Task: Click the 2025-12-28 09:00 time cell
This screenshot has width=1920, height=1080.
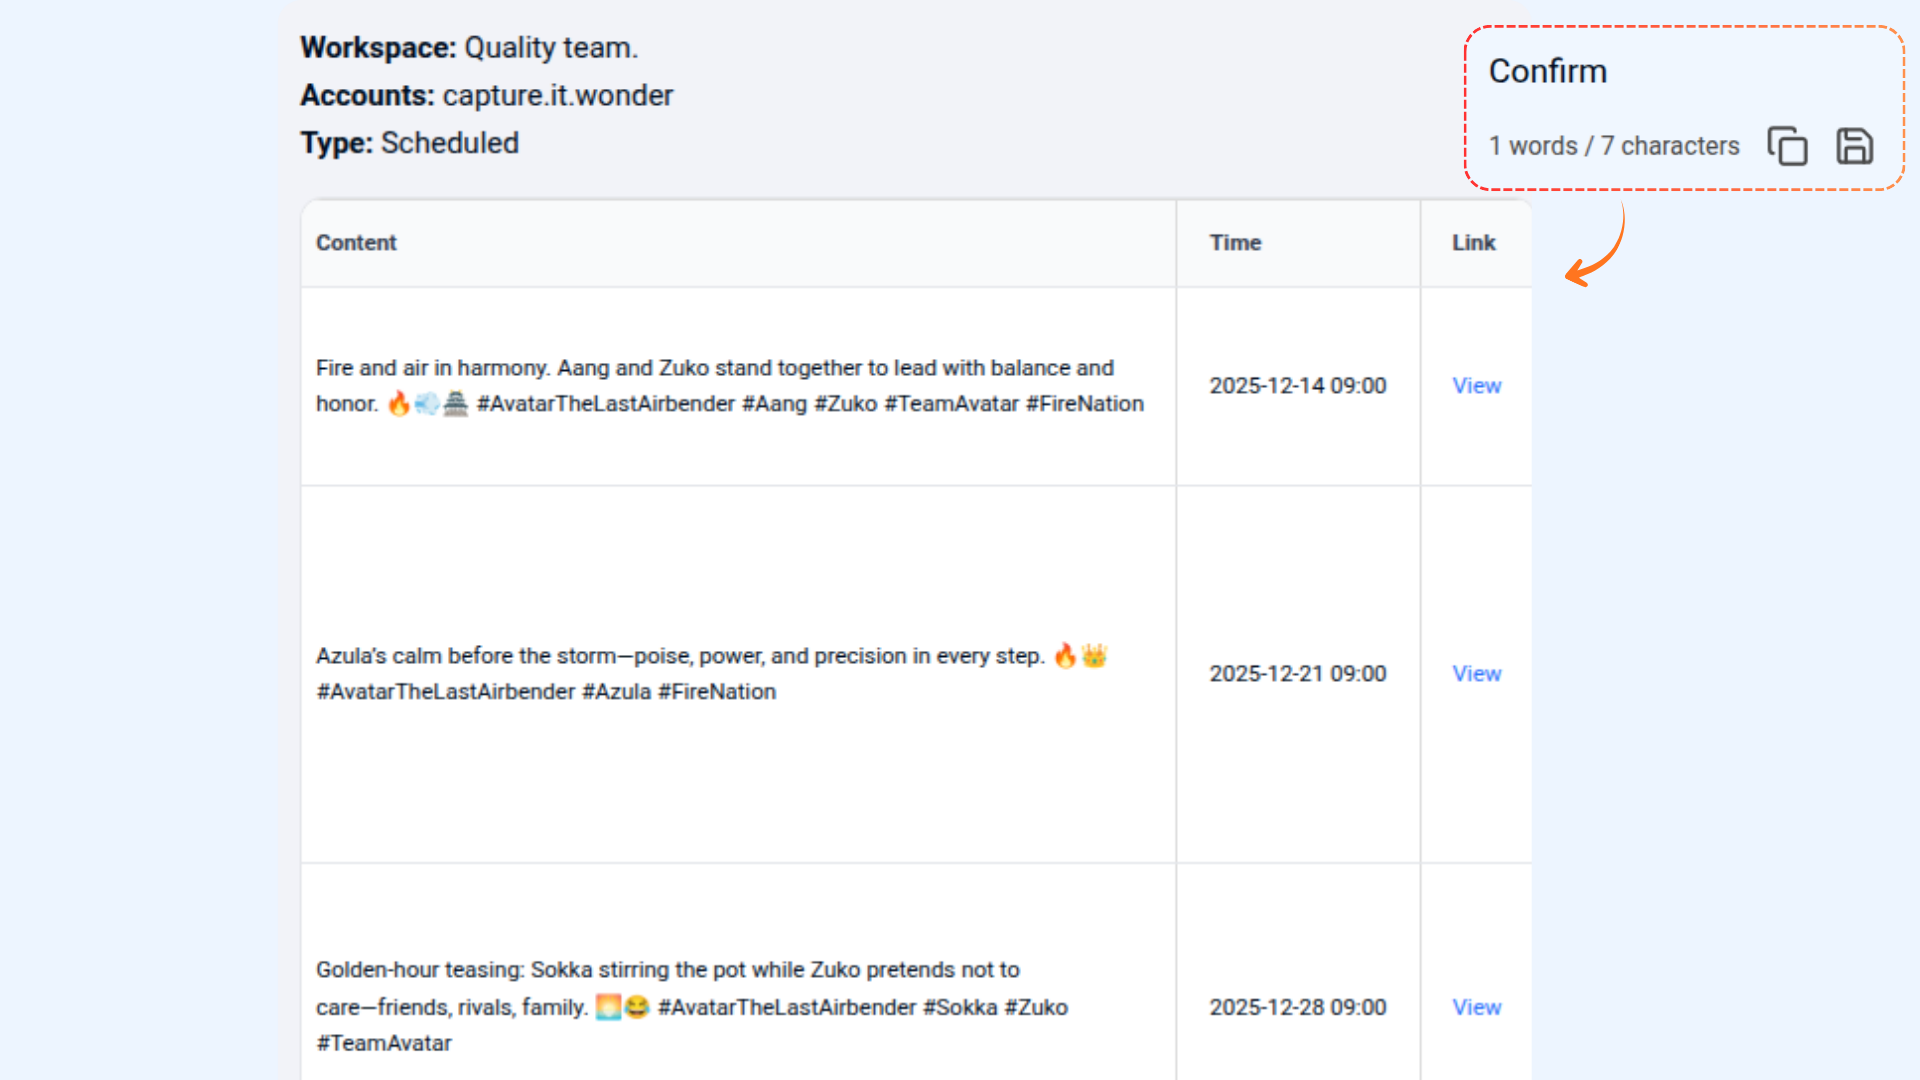Action: (1297, 1008)
